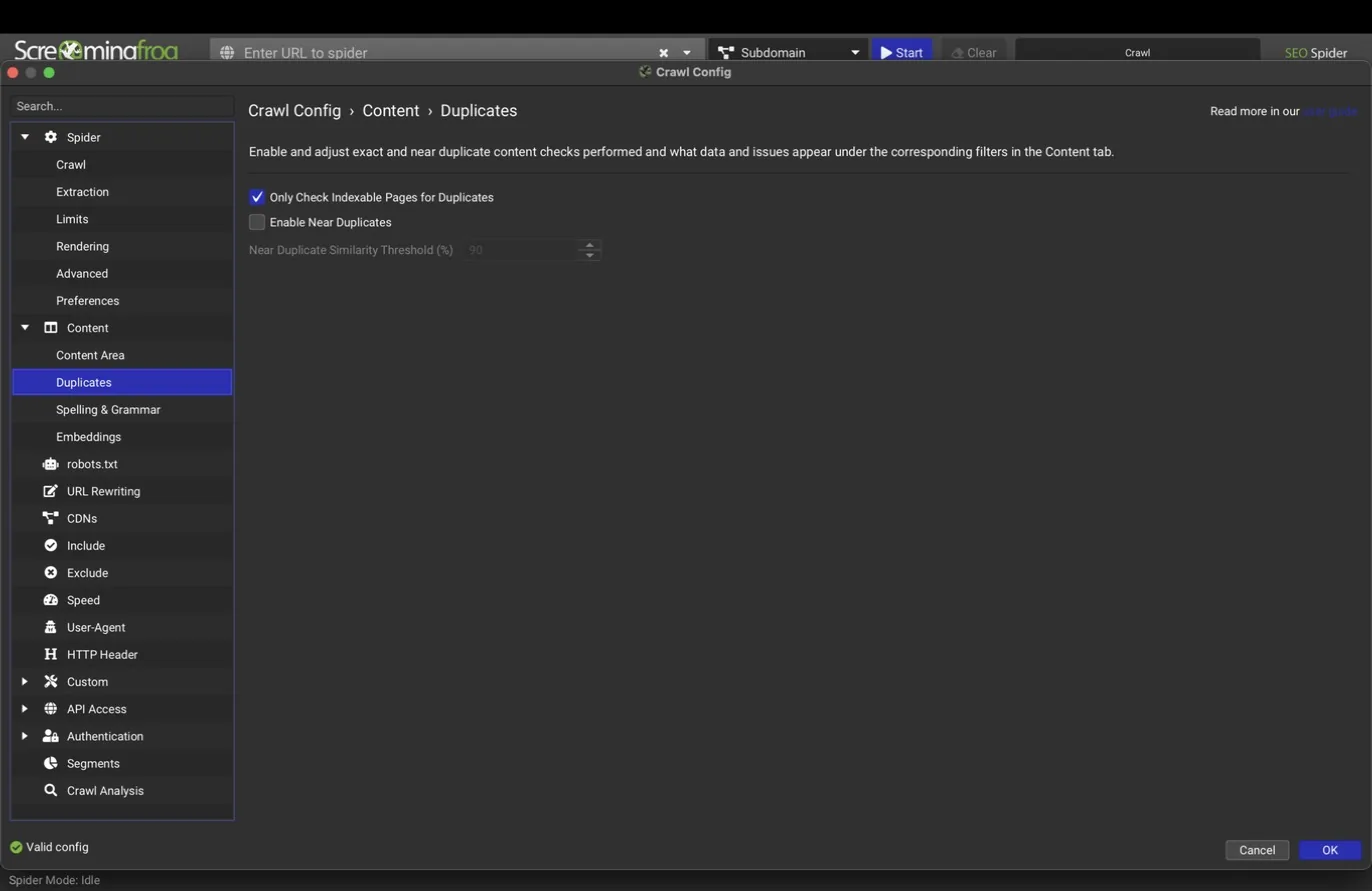Click the Spider gear icon
The image size is (1372, 891).
(50, 137)
